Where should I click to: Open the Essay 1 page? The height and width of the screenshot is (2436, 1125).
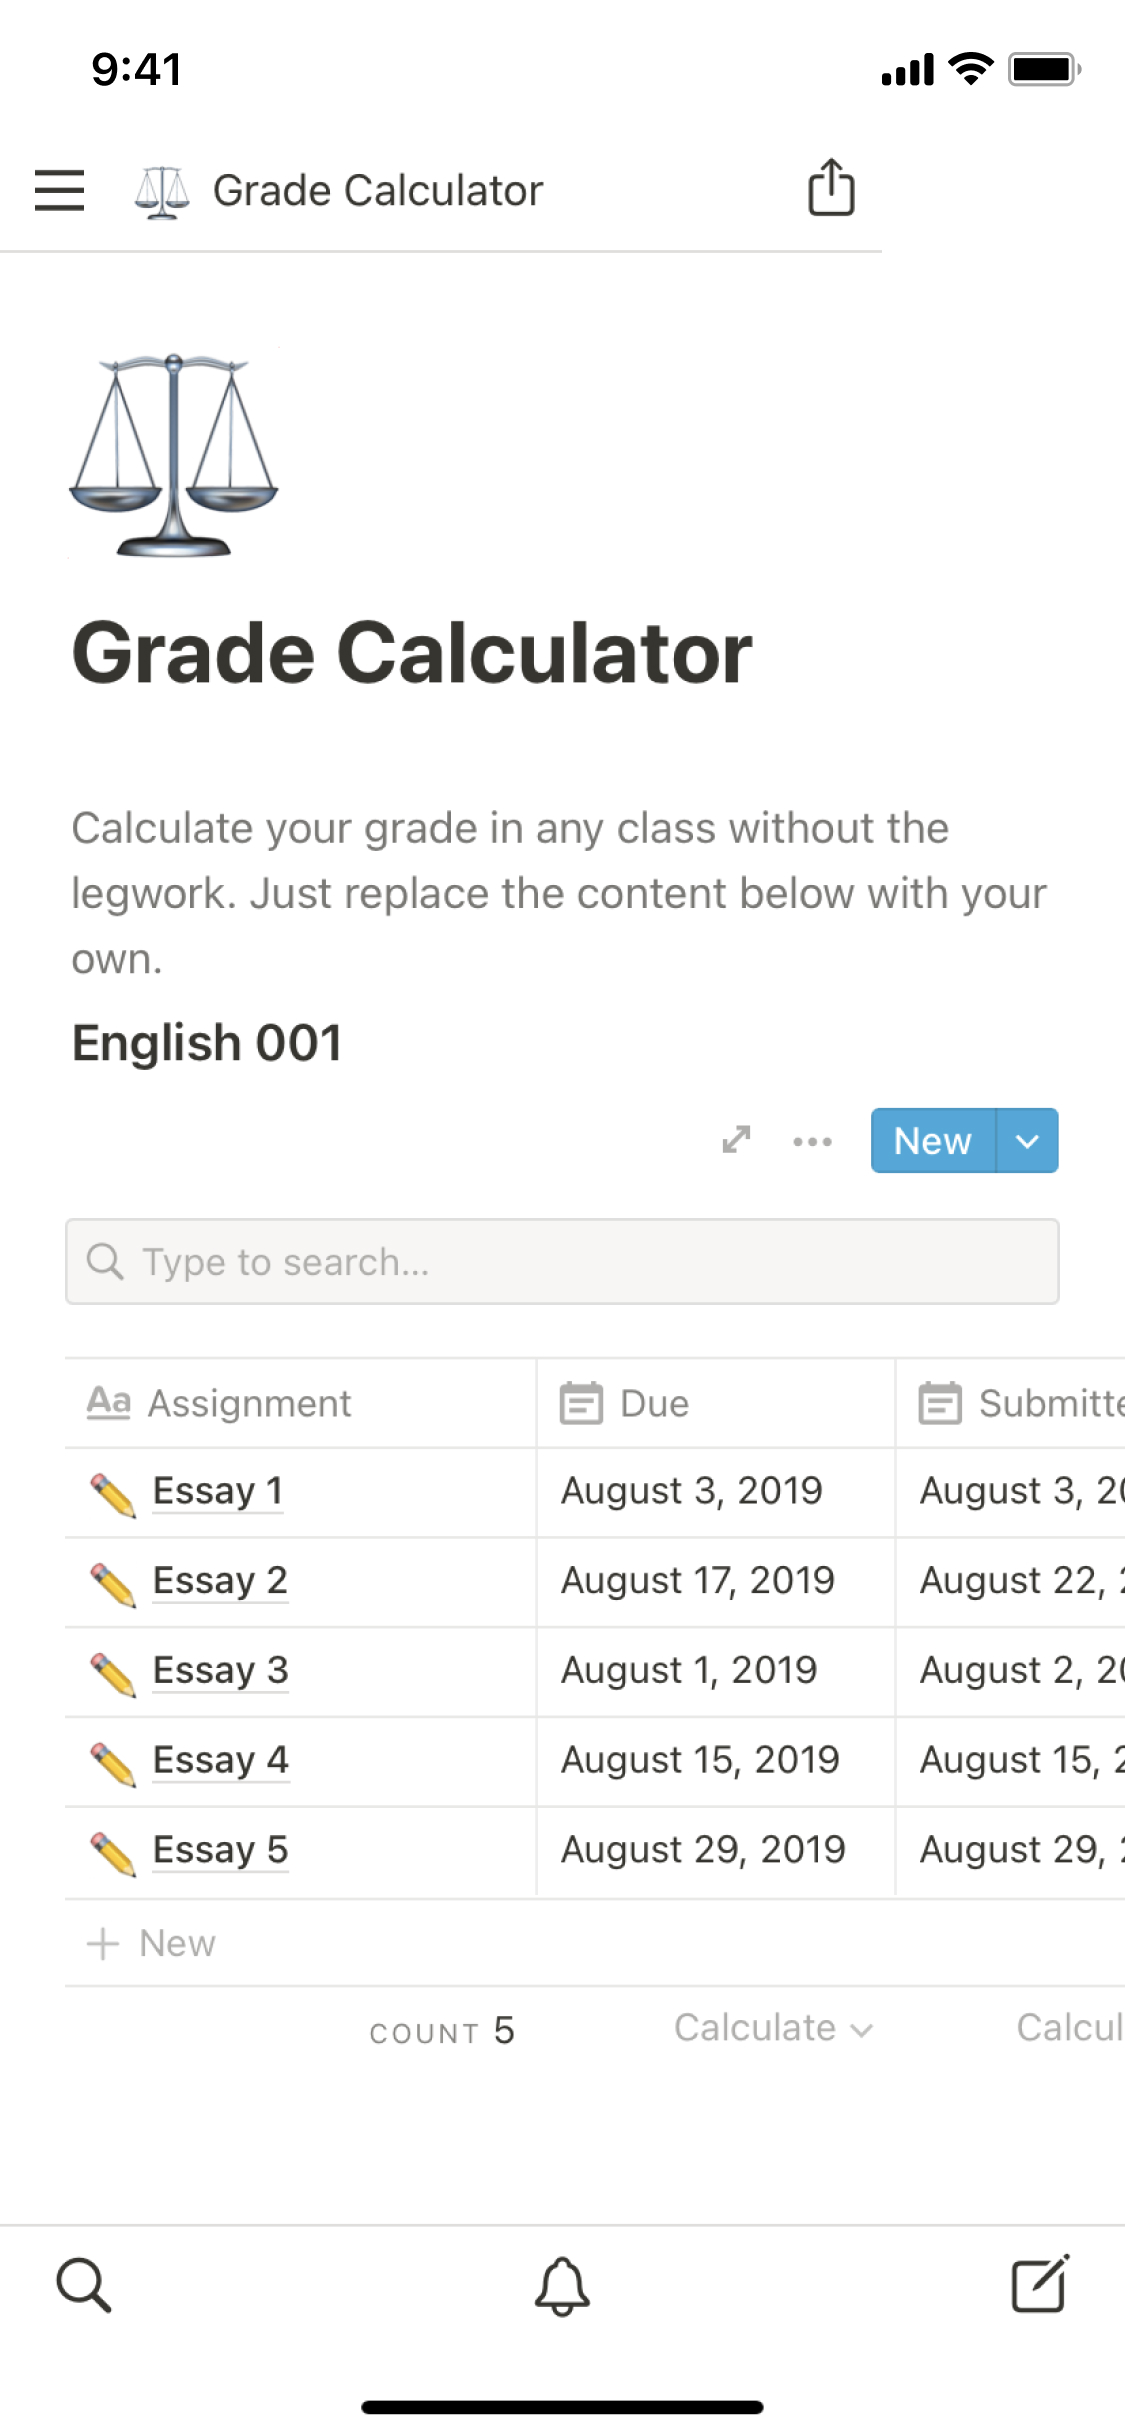point(218,1491)
